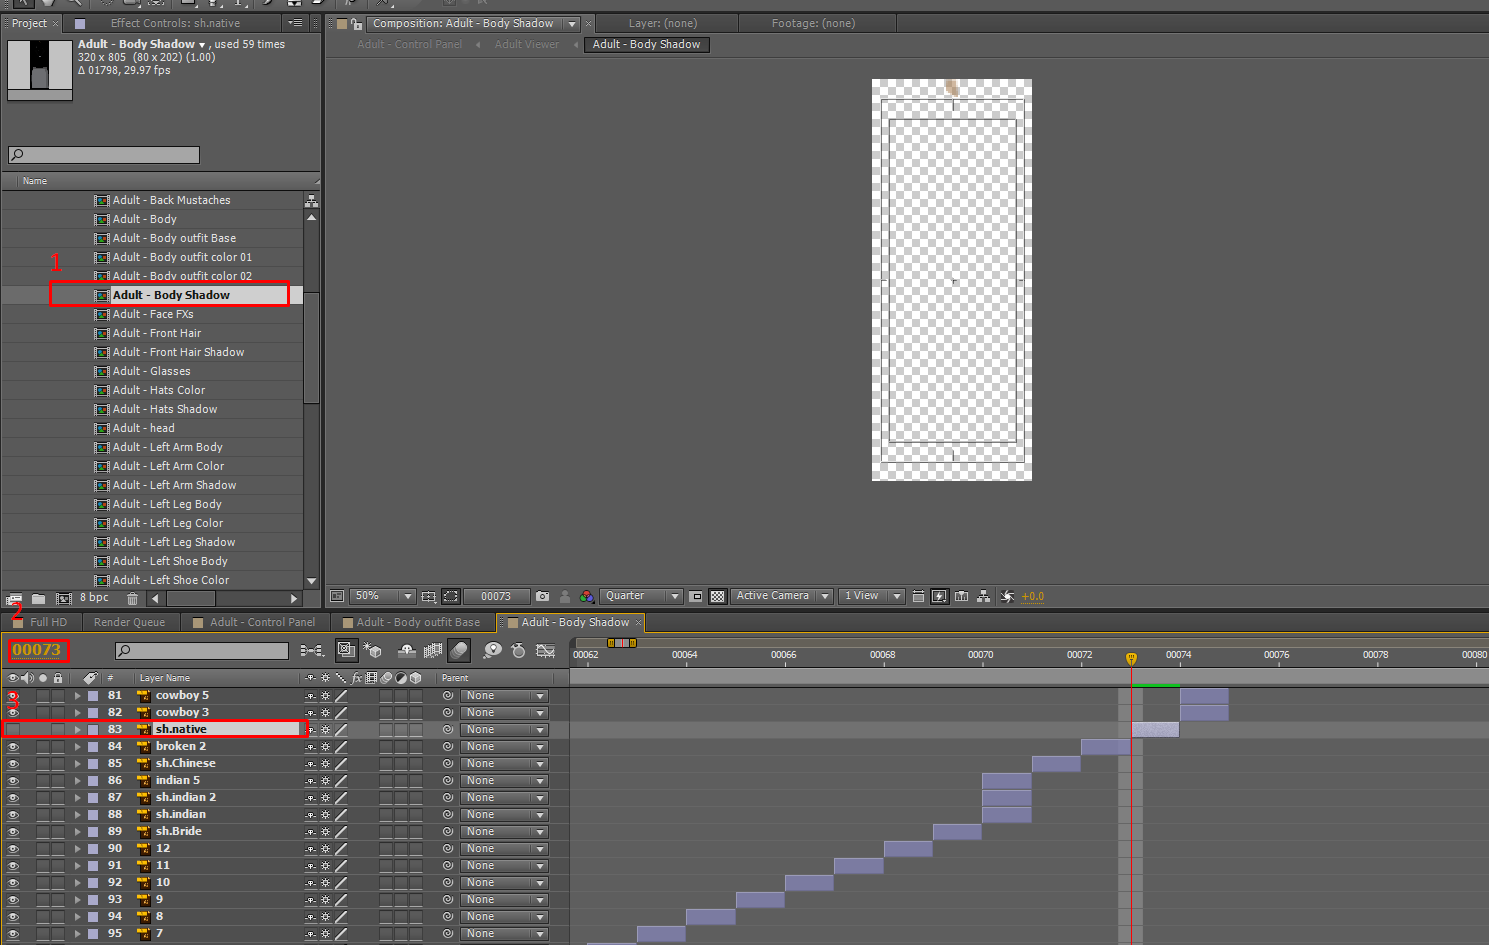Hide the broken 2 layer
The height and width of the screenshot is (945, 1489).
point(13,747)
